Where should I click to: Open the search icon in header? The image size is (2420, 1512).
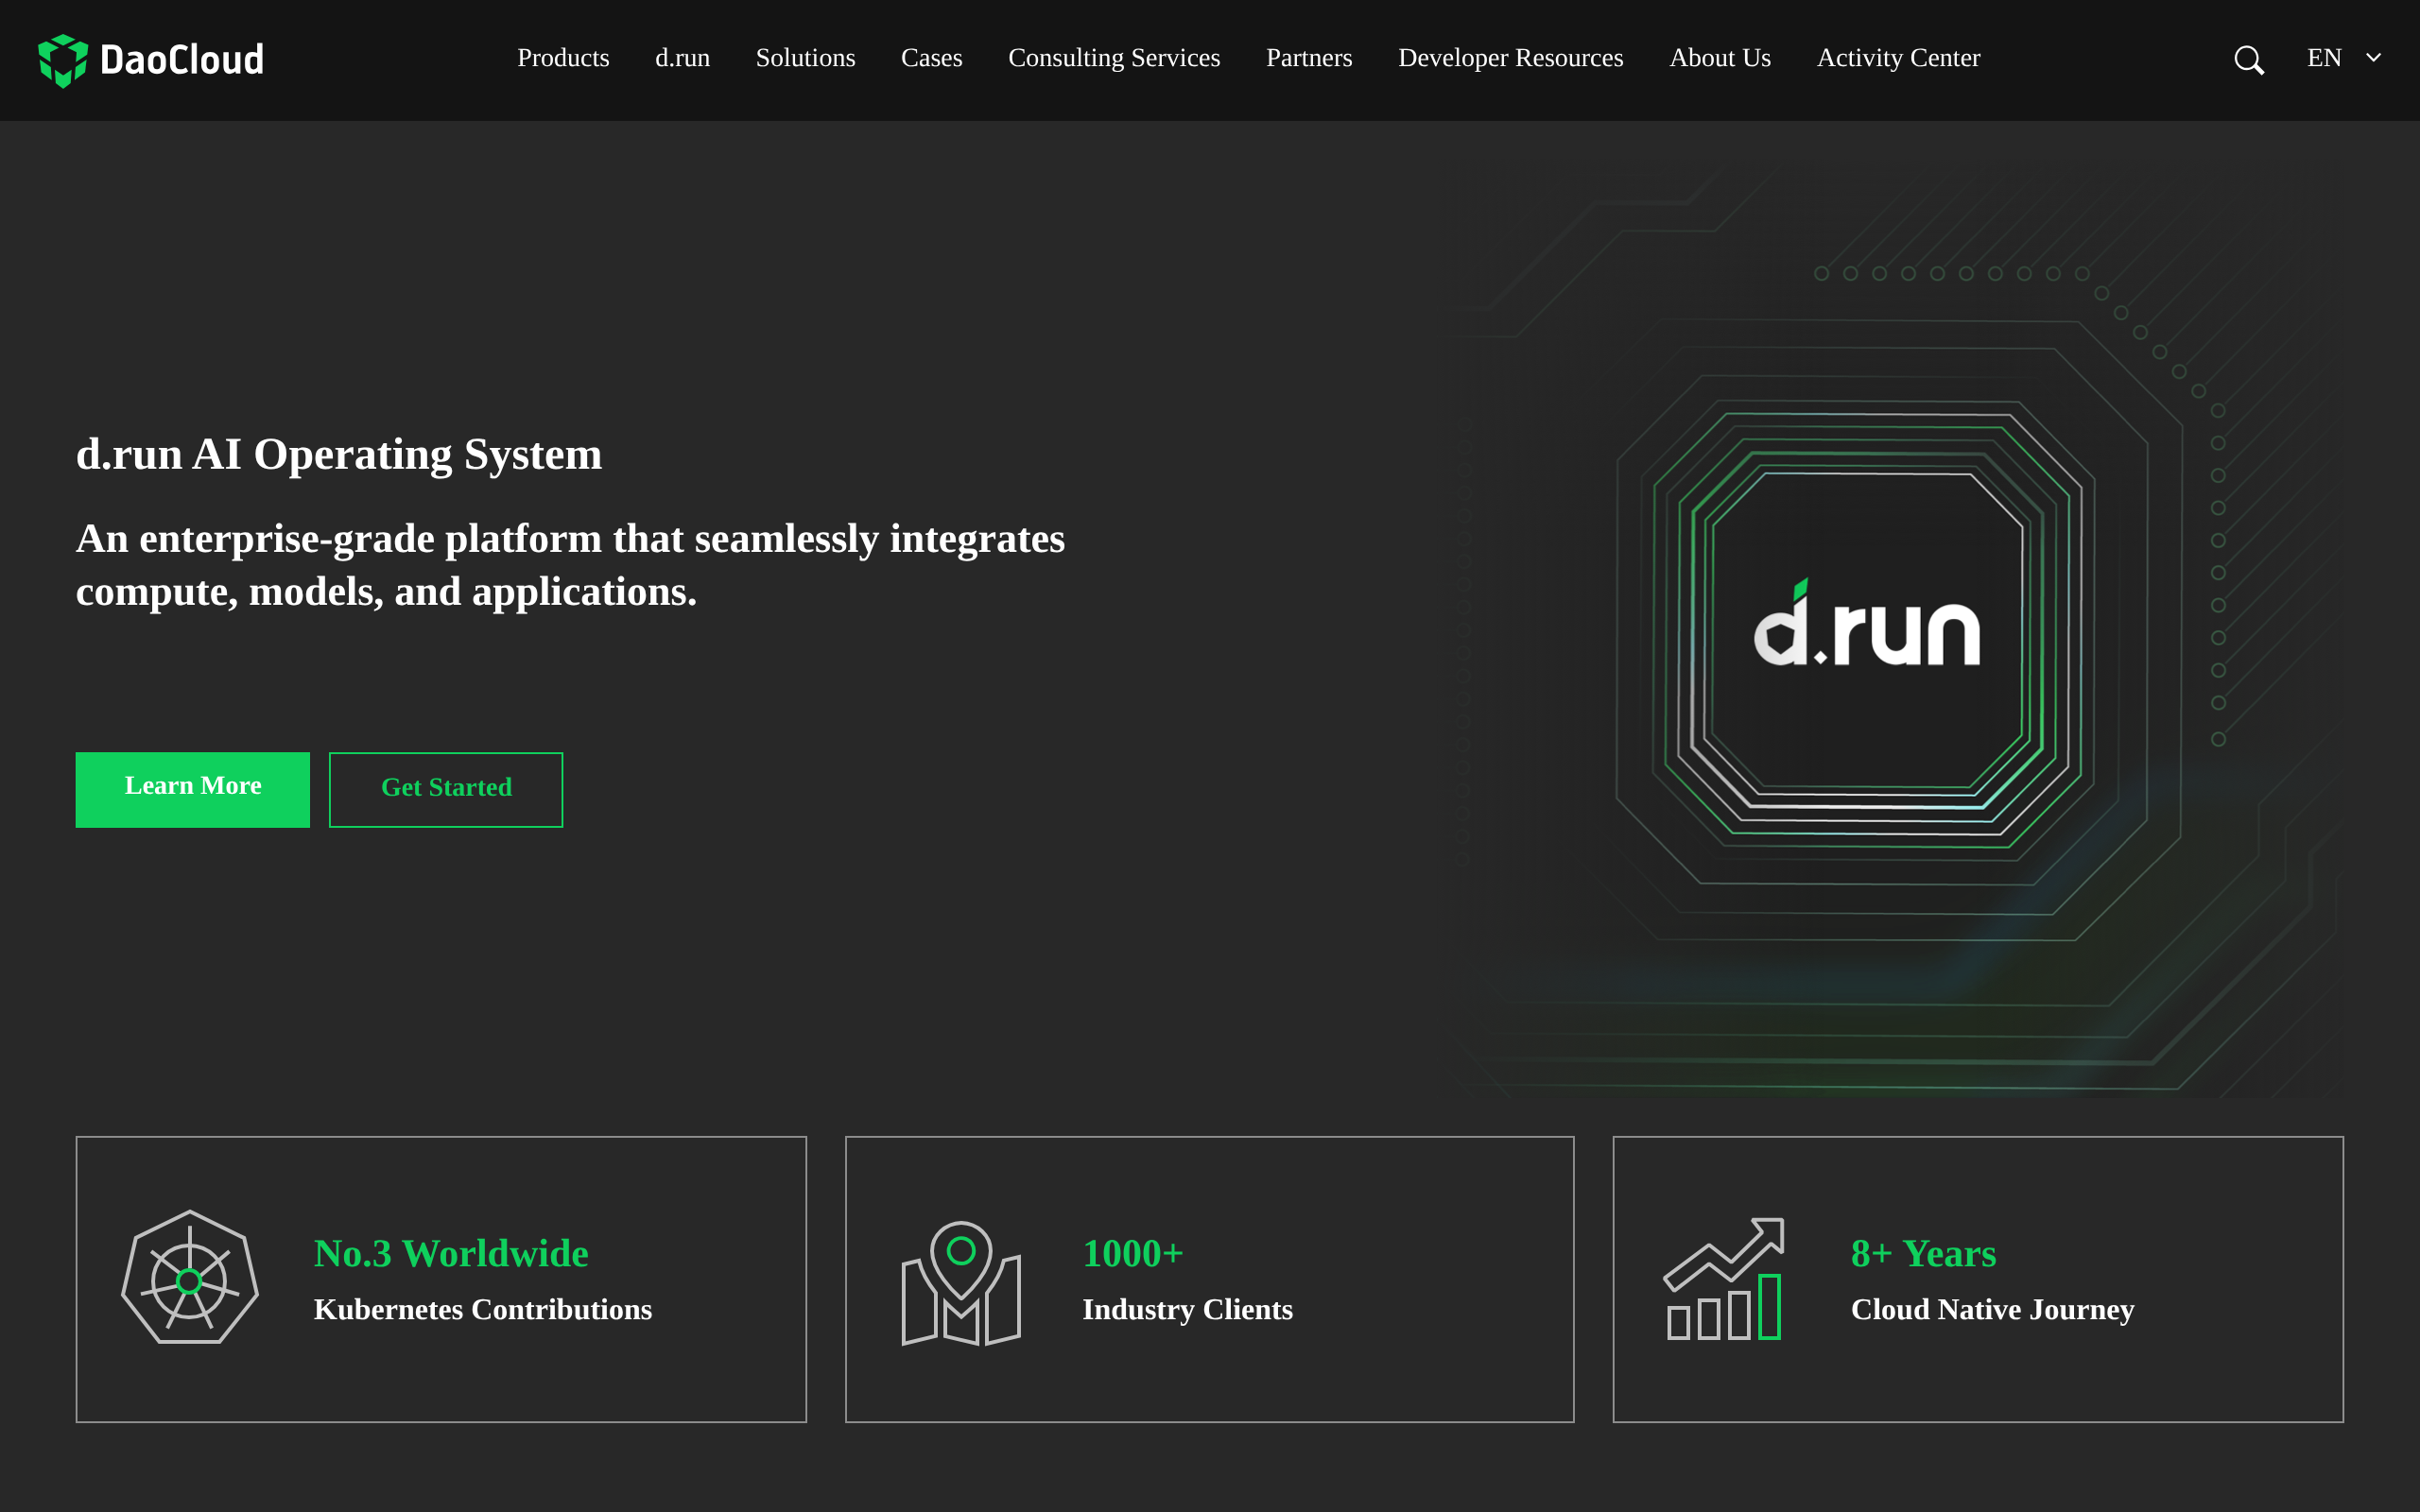2249,60
